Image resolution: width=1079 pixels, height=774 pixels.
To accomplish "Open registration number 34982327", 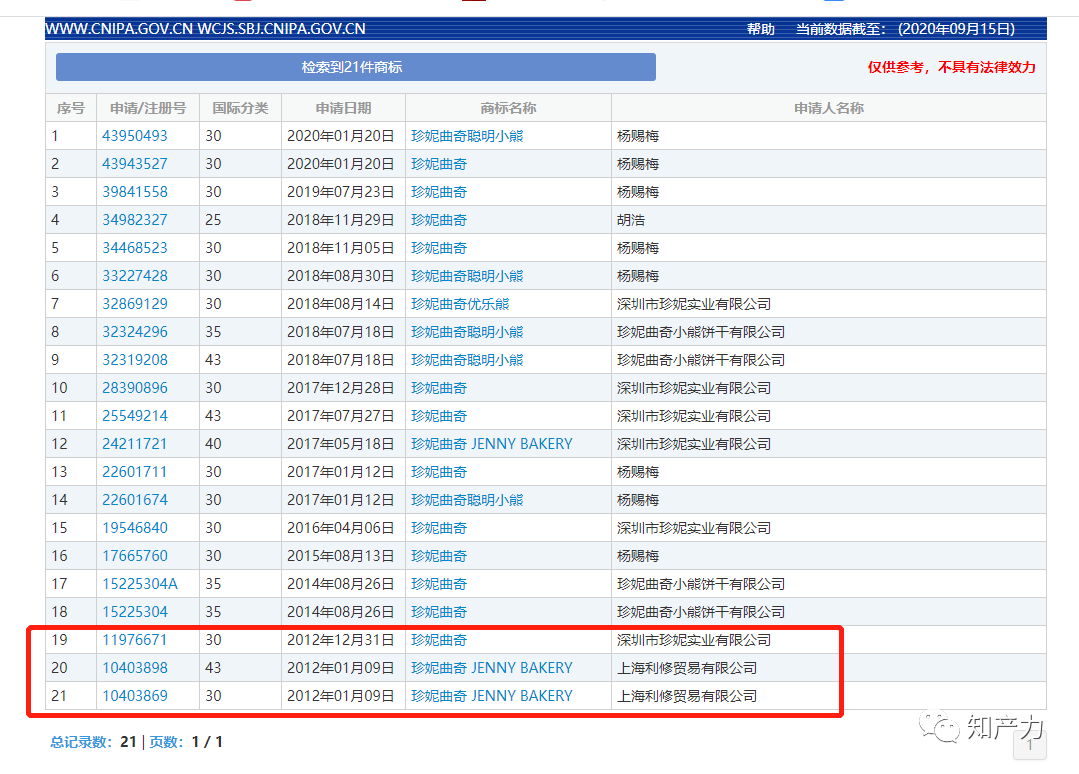I will [135, 220].
